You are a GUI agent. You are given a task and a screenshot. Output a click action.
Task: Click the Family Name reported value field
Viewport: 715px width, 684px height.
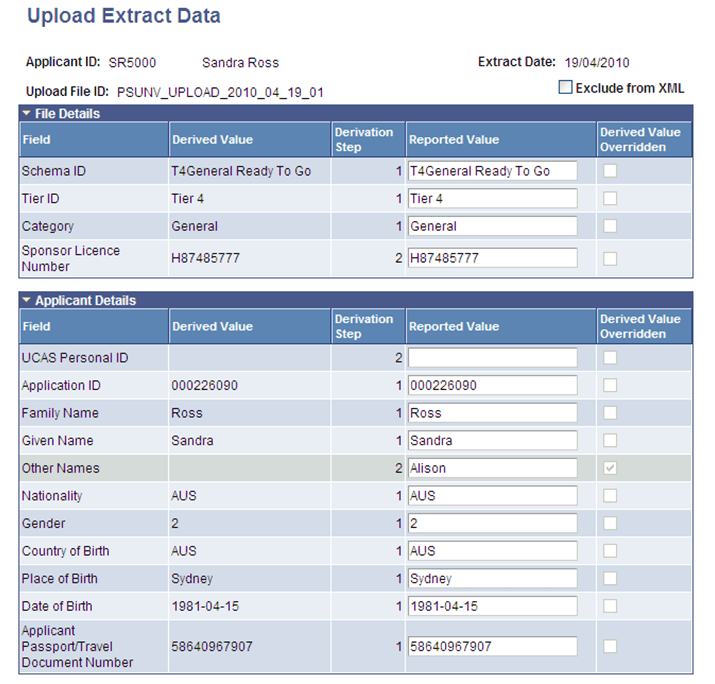[492, 413]
